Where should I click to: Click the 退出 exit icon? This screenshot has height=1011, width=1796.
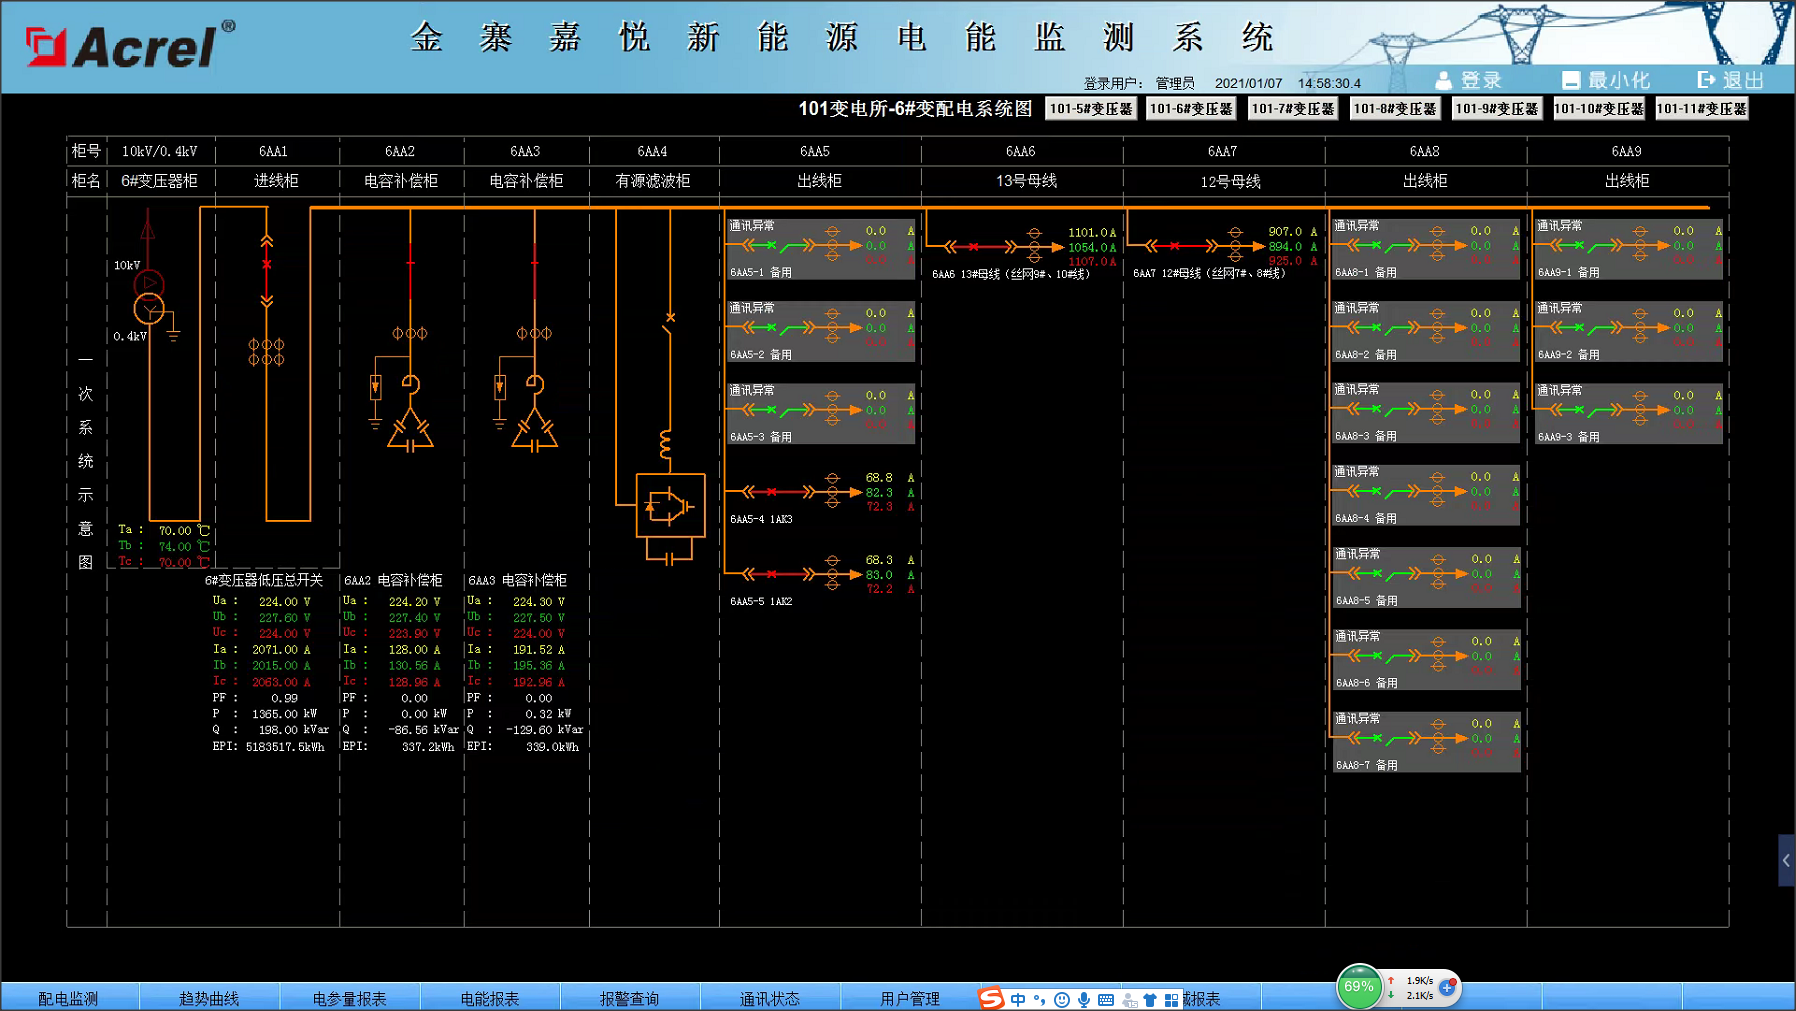[x=1706, y=80]
